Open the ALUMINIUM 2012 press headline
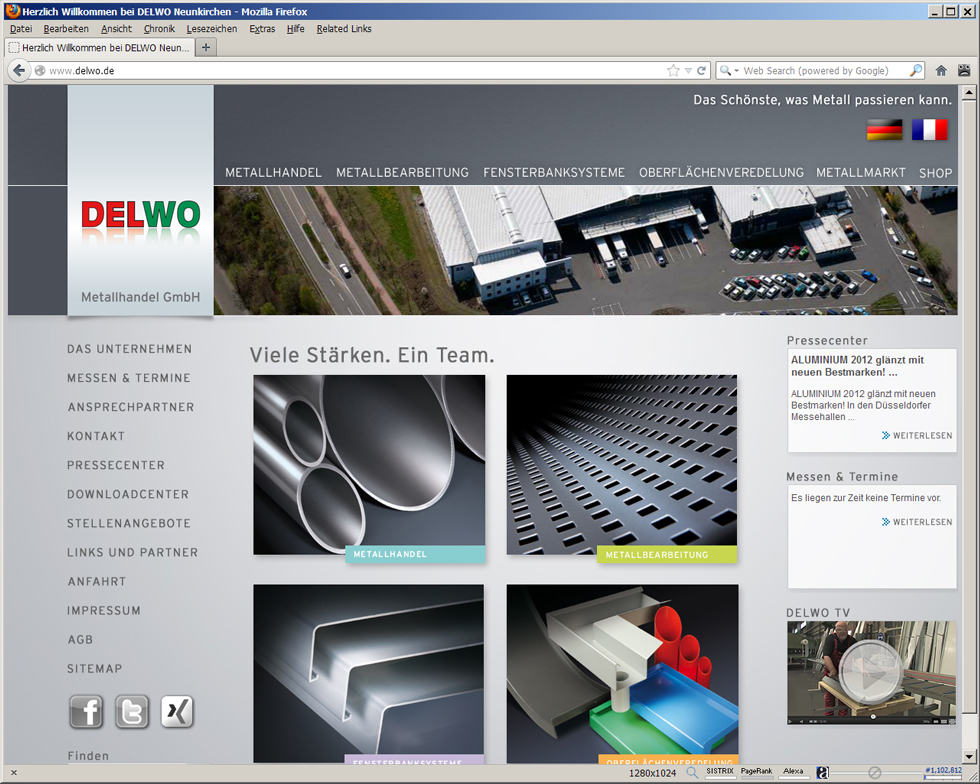Screen dimensions: 980x784 point(857,366)
